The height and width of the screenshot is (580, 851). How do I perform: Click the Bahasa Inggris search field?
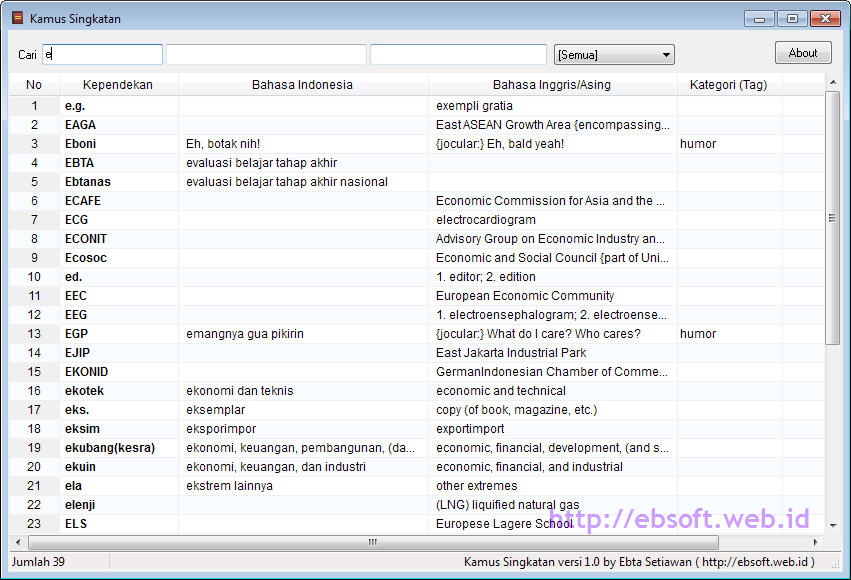click(458, 54)
